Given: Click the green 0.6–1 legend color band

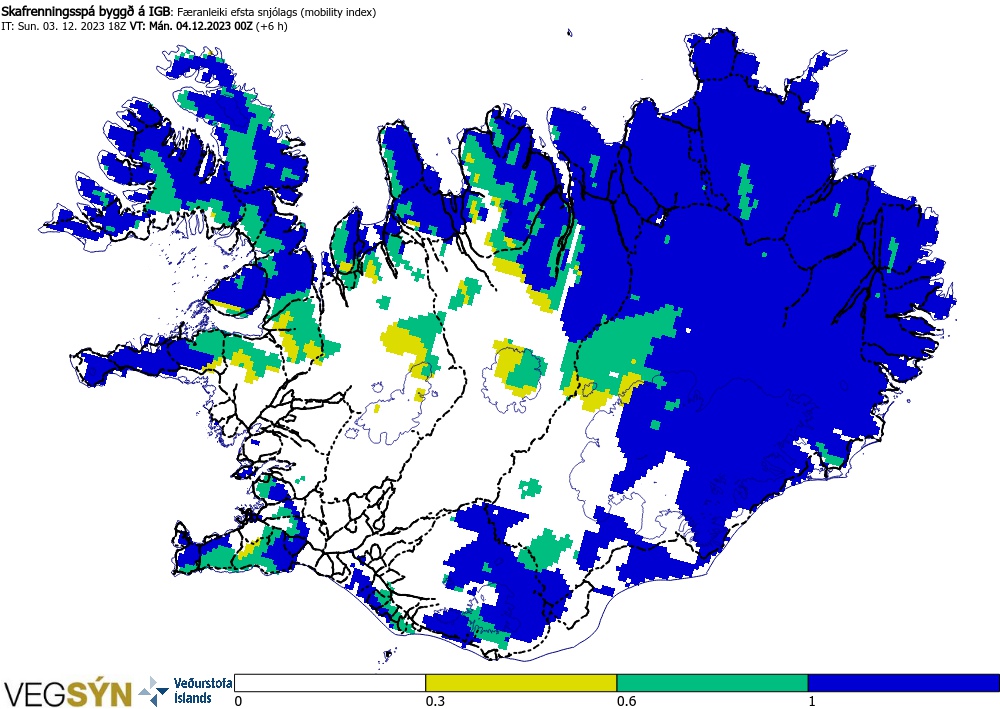Looking at the screenshot, I should (x=712, y=683).
